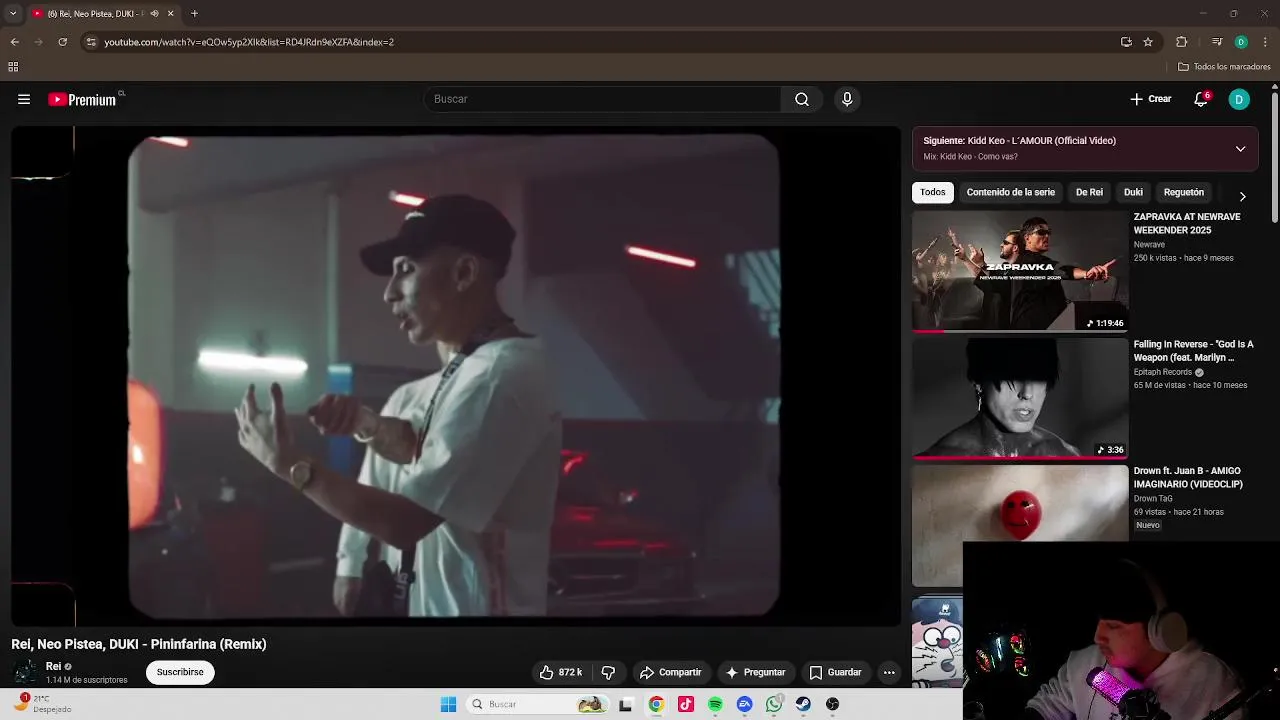The height and width of the screenshot is (720, 1280).
Task: Open Task View in taskbar
Action: point(626,704)
